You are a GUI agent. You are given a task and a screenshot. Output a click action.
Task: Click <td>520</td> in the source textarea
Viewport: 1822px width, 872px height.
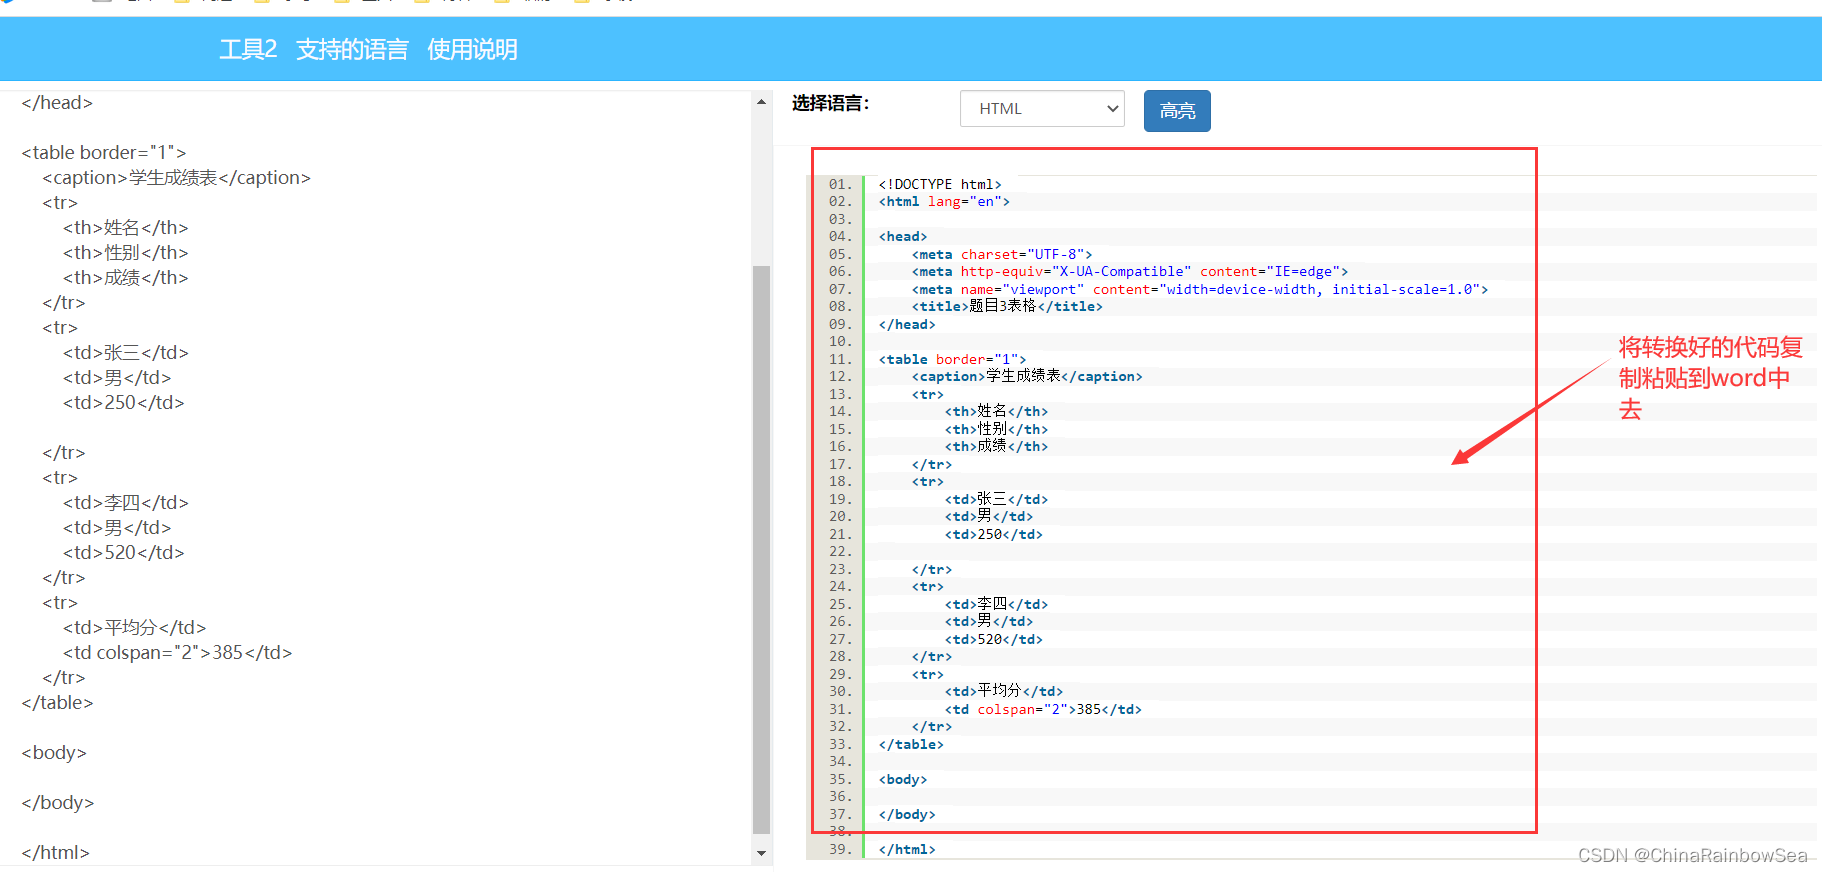124,552
